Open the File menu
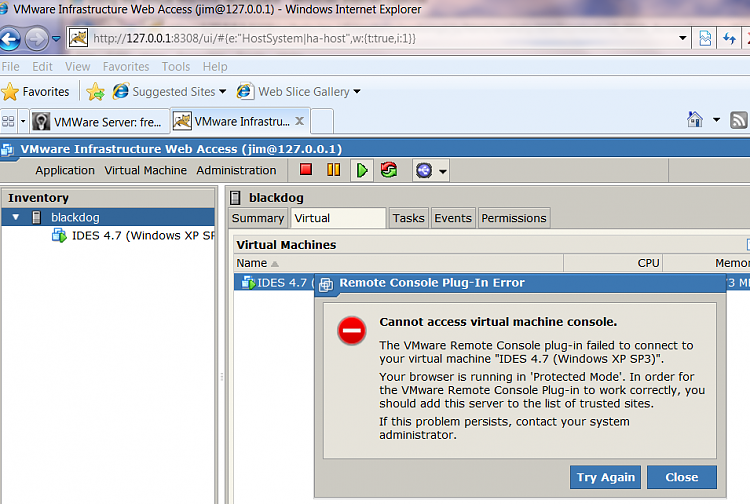The height and width of the screenshot is (504, 750). click(x=11, y=66)
